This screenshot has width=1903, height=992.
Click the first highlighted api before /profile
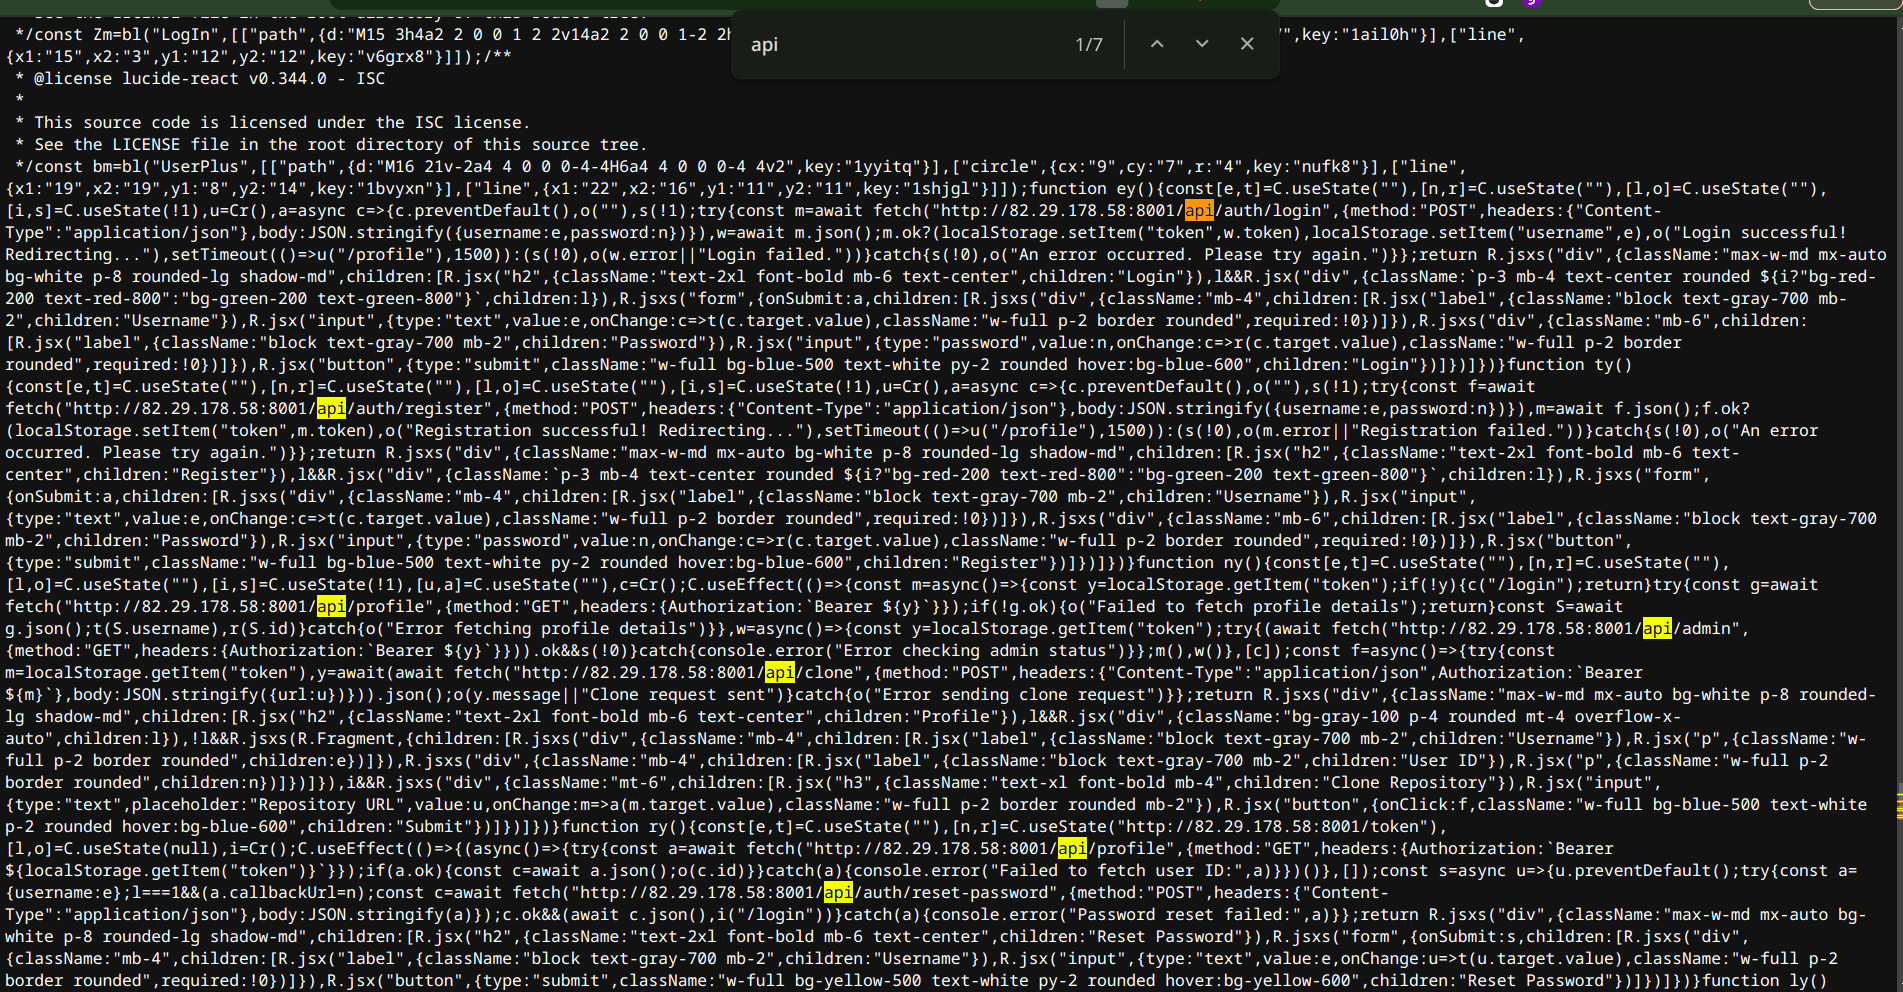(x=331, y=606)
